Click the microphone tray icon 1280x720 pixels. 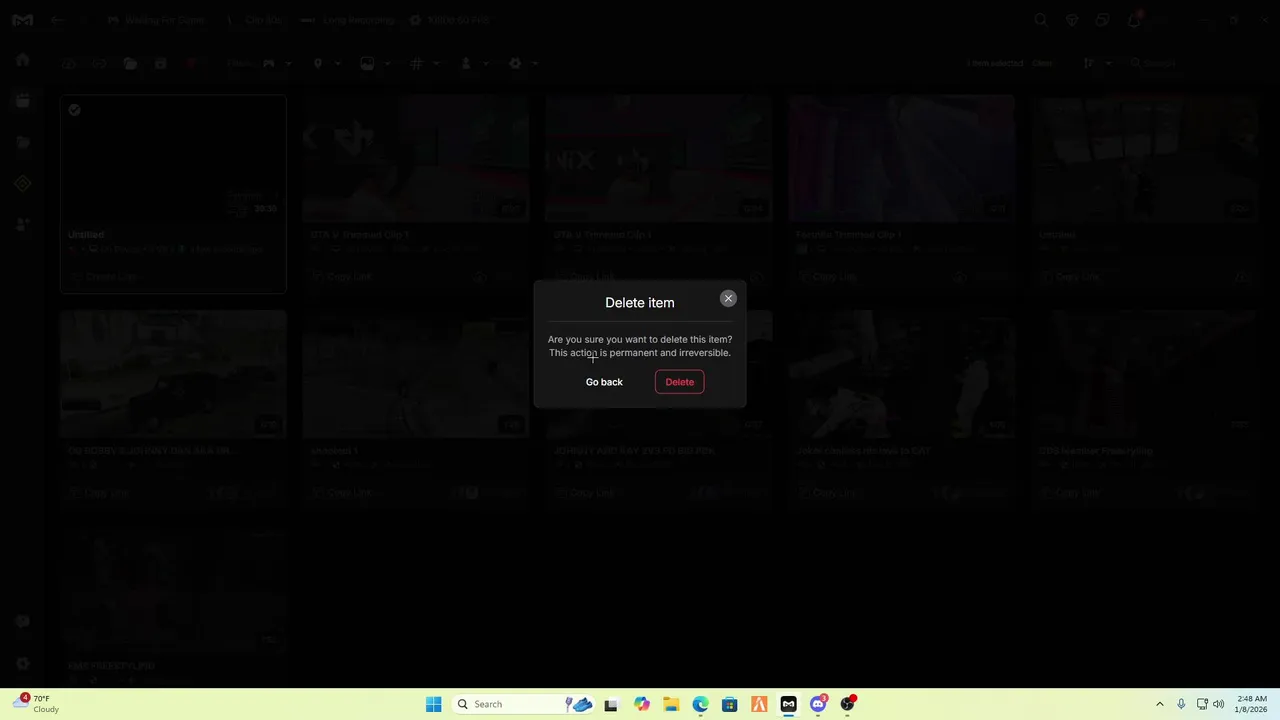pyautogui.click(x=1181, y=704)
